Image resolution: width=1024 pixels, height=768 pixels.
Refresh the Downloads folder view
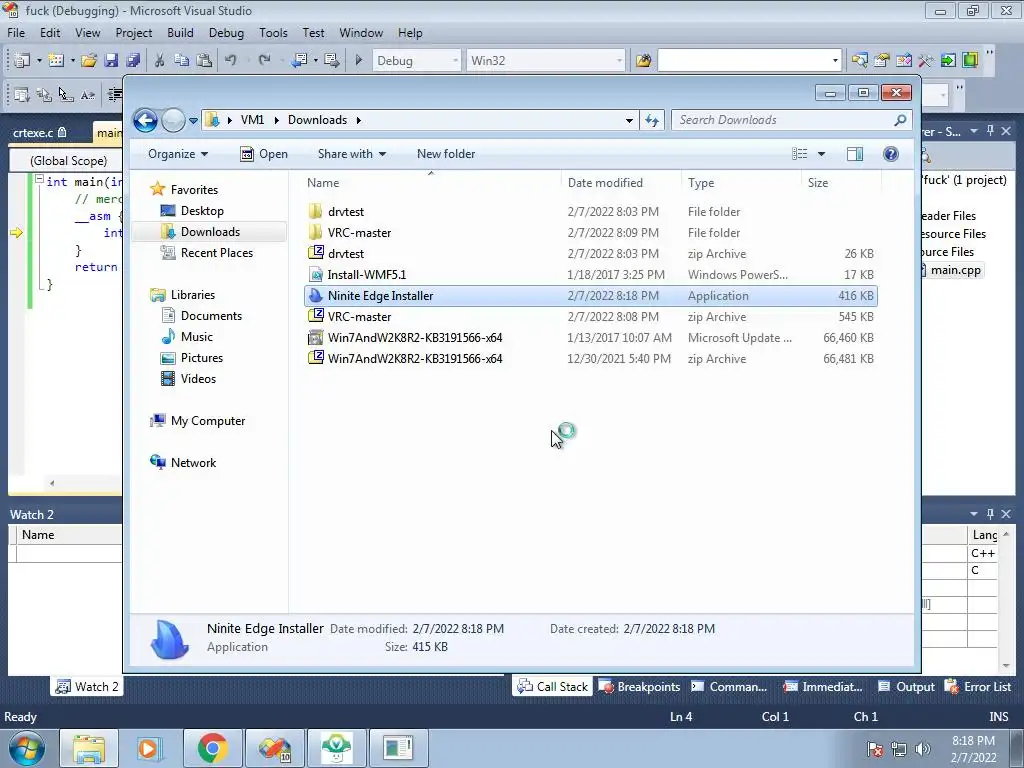(x=652, y=120)
